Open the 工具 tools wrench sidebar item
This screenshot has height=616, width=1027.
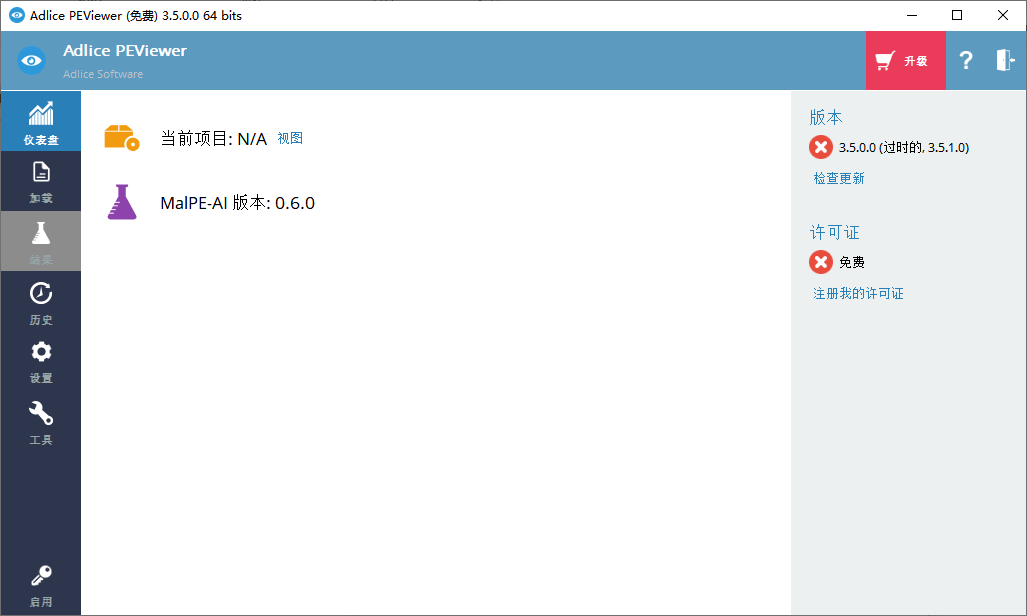(41, 423)
